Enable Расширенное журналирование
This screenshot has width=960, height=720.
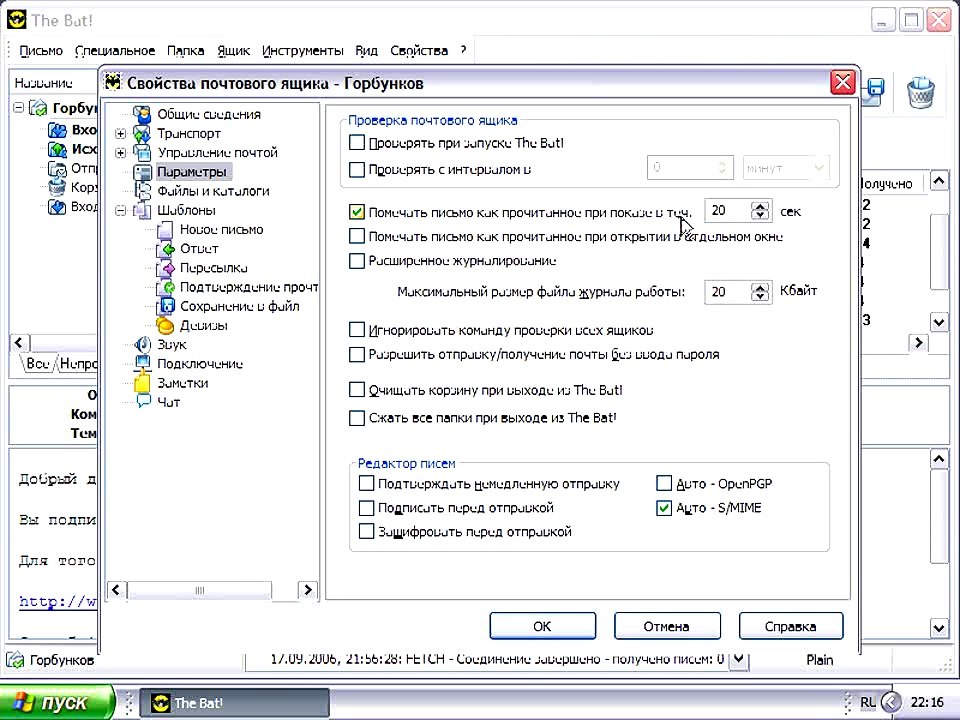pyautogui.click(x=356, y=261)
